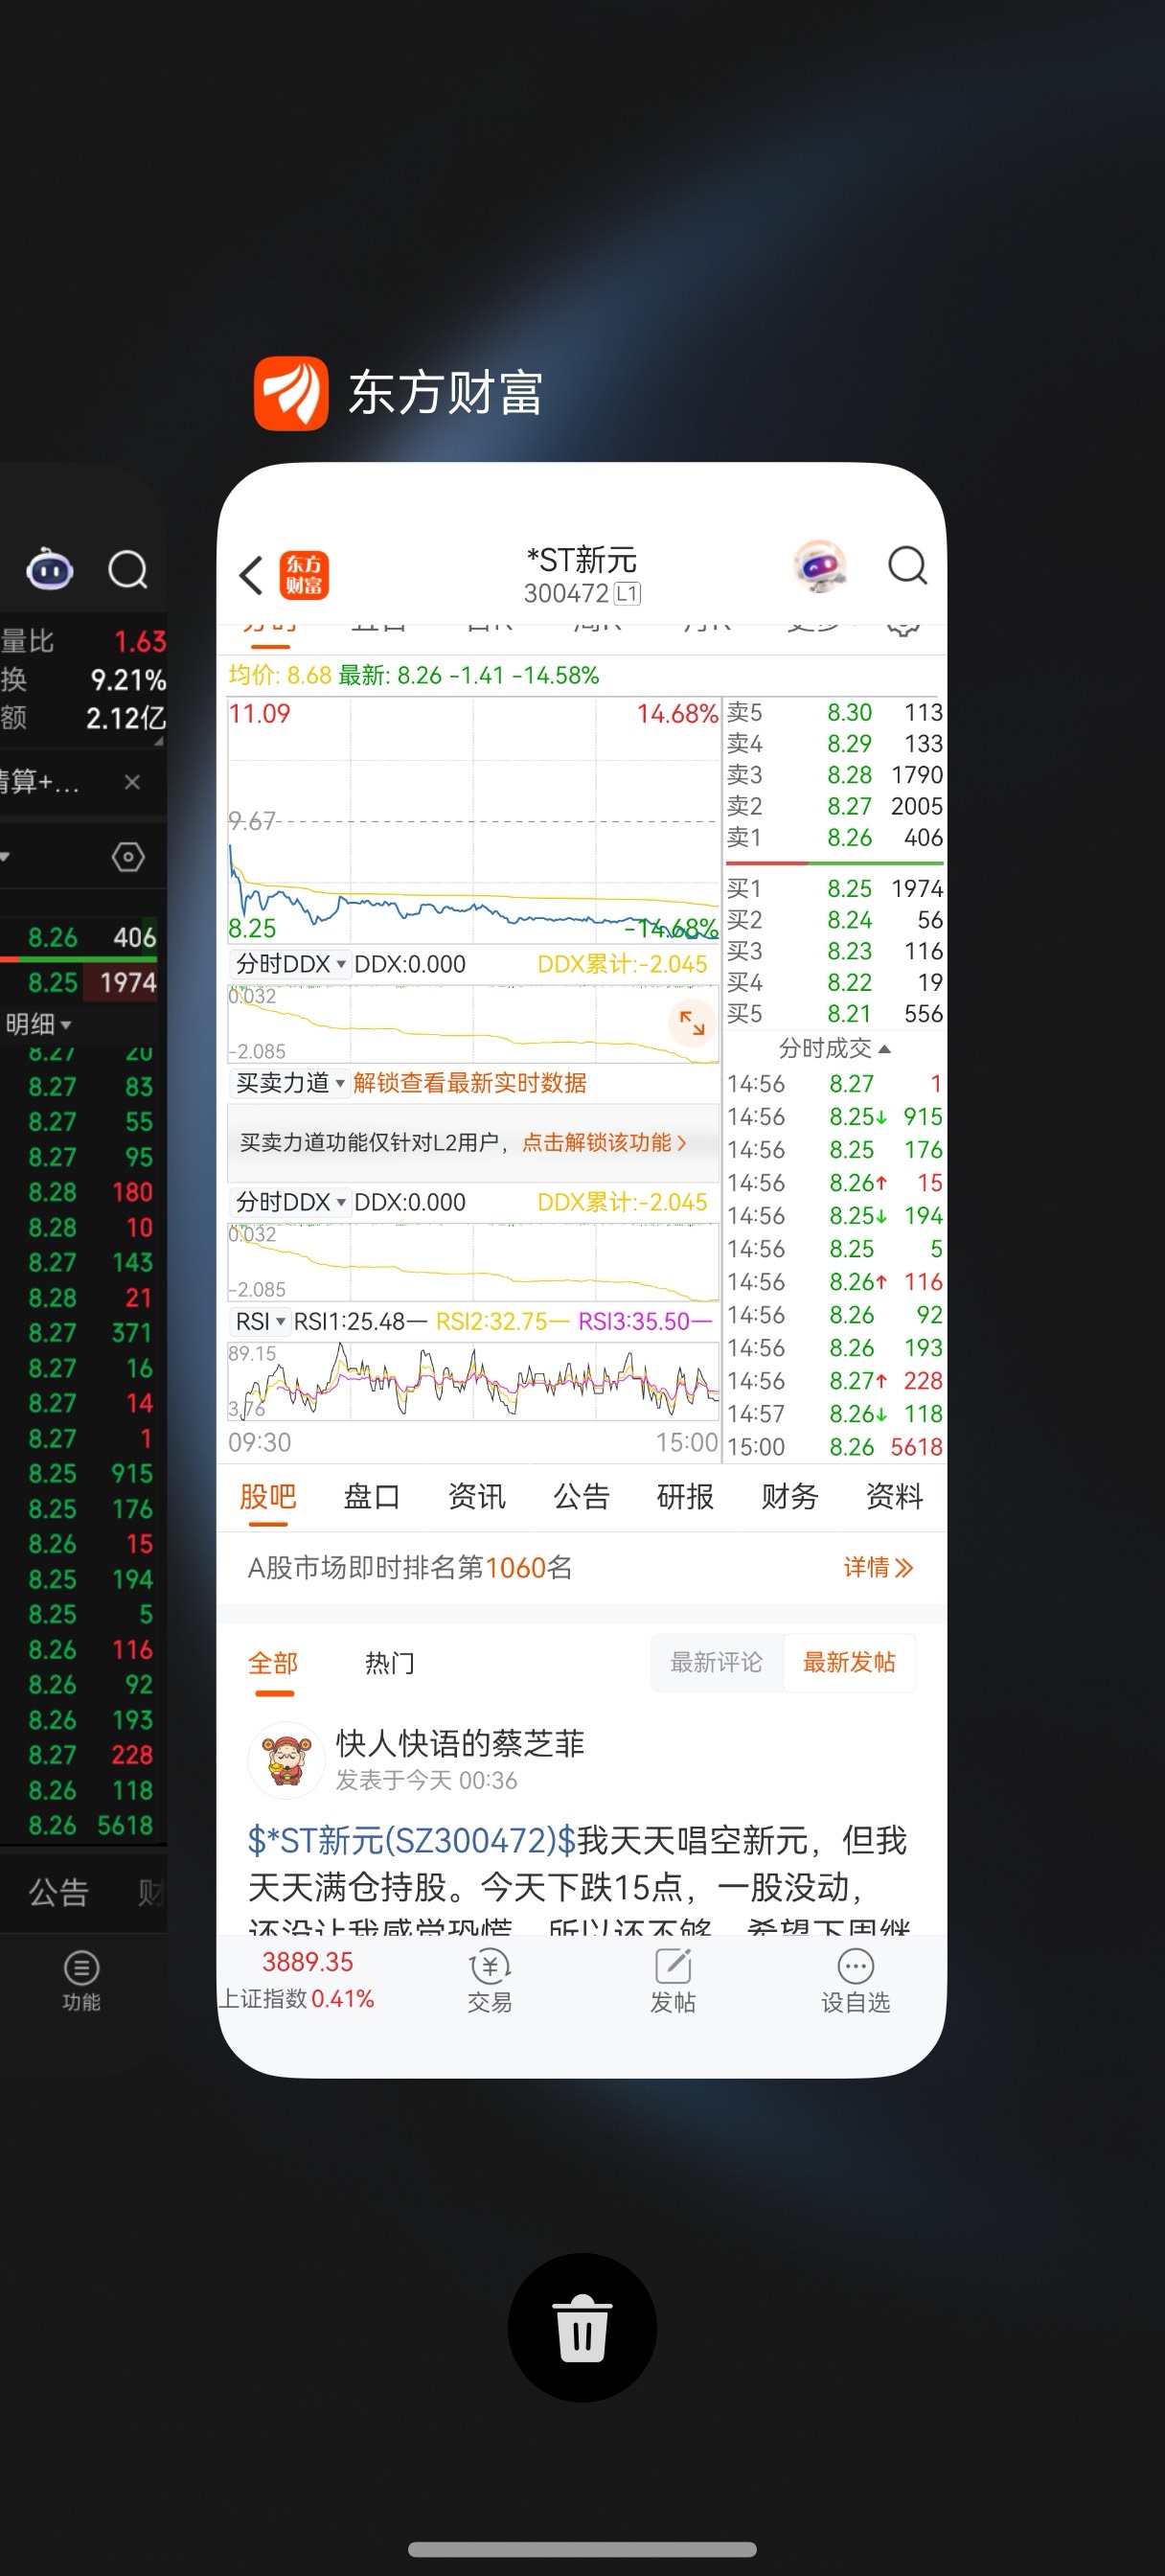The width and height of the screenshot is (1165, 2576).
Task: Tap the 买1 8.25 order row
Action: [834, 888]
